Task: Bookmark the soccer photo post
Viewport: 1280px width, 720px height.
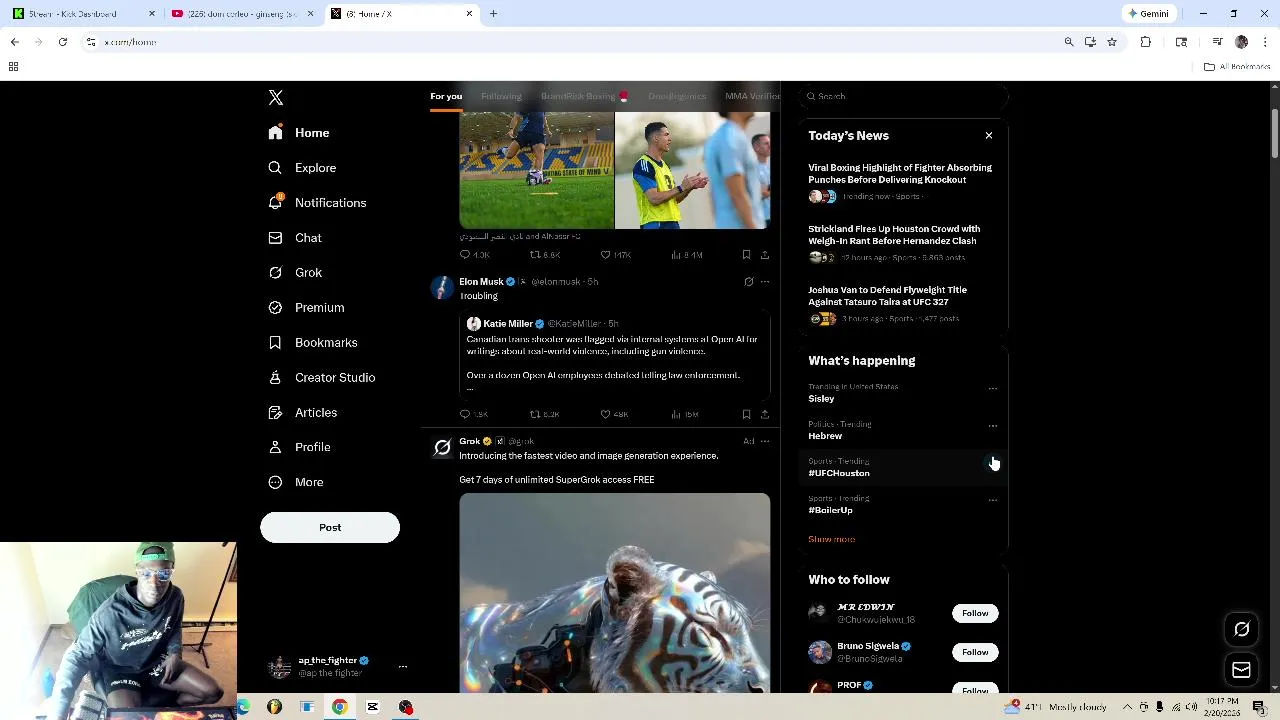Action: tap(746, 255)
